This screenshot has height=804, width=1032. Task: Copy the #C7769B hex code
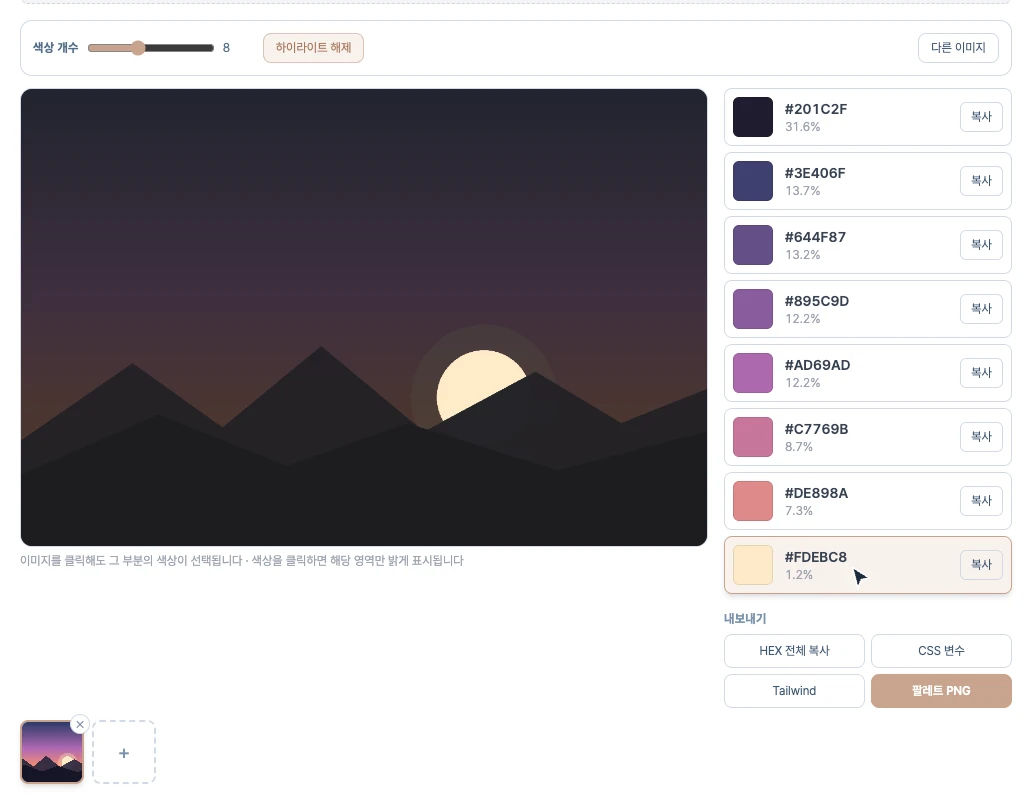click(x=981, y=437)
